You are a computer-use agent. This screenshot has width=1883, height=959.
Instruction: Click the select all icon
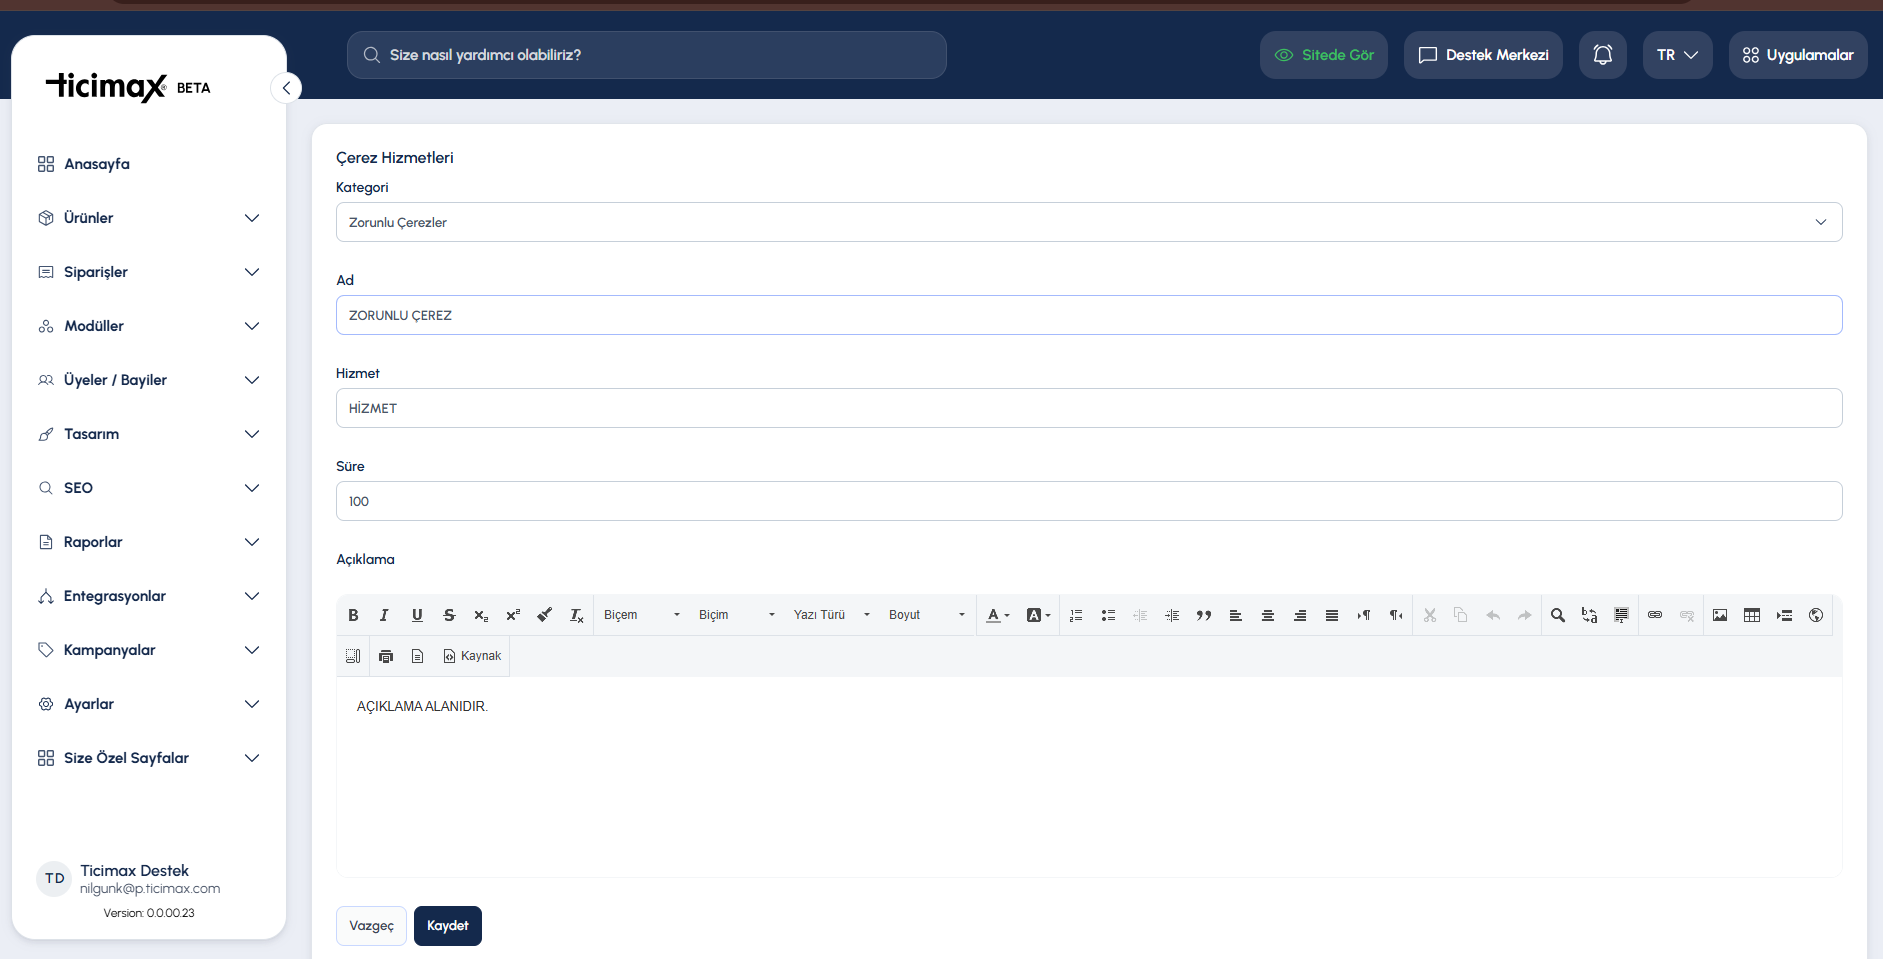[1622, 615]
